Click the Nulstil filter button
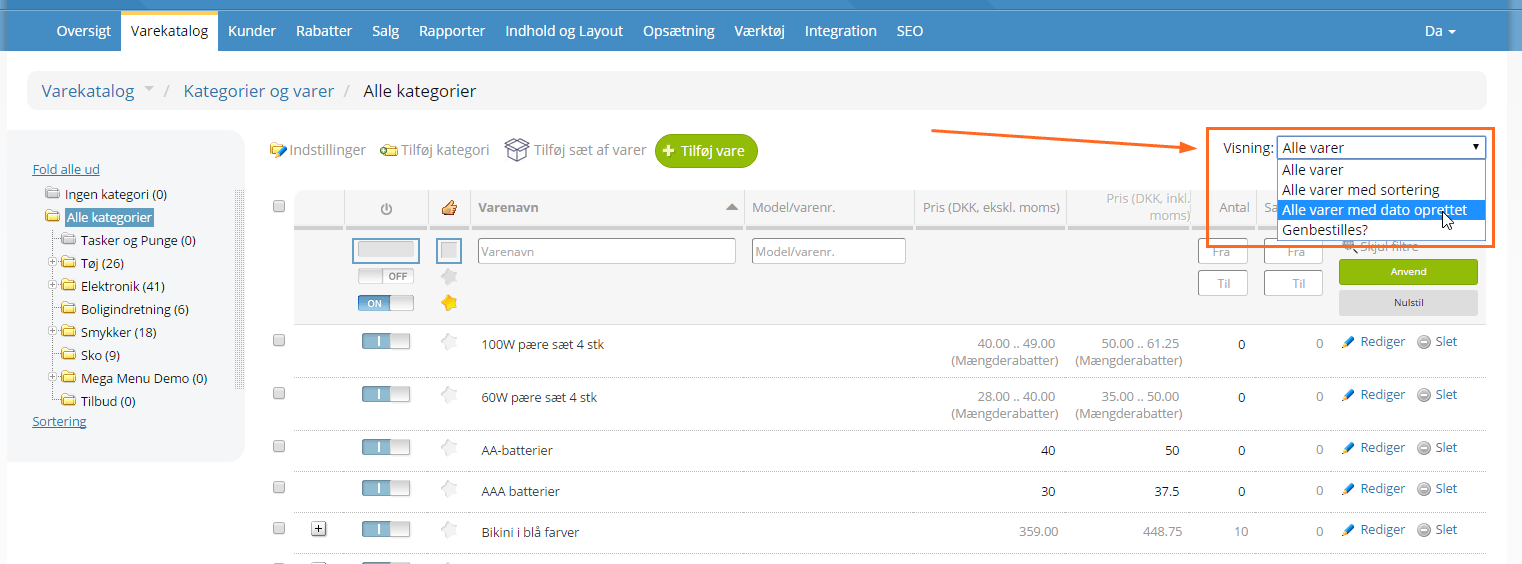This screenshot has width=1522, height=564. [1408, 302]
